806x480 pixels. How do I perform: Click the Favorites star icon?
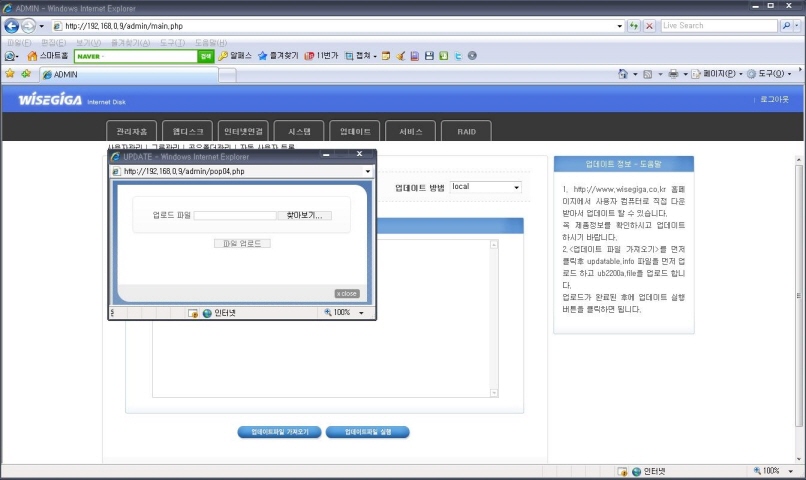coord(10,74)
